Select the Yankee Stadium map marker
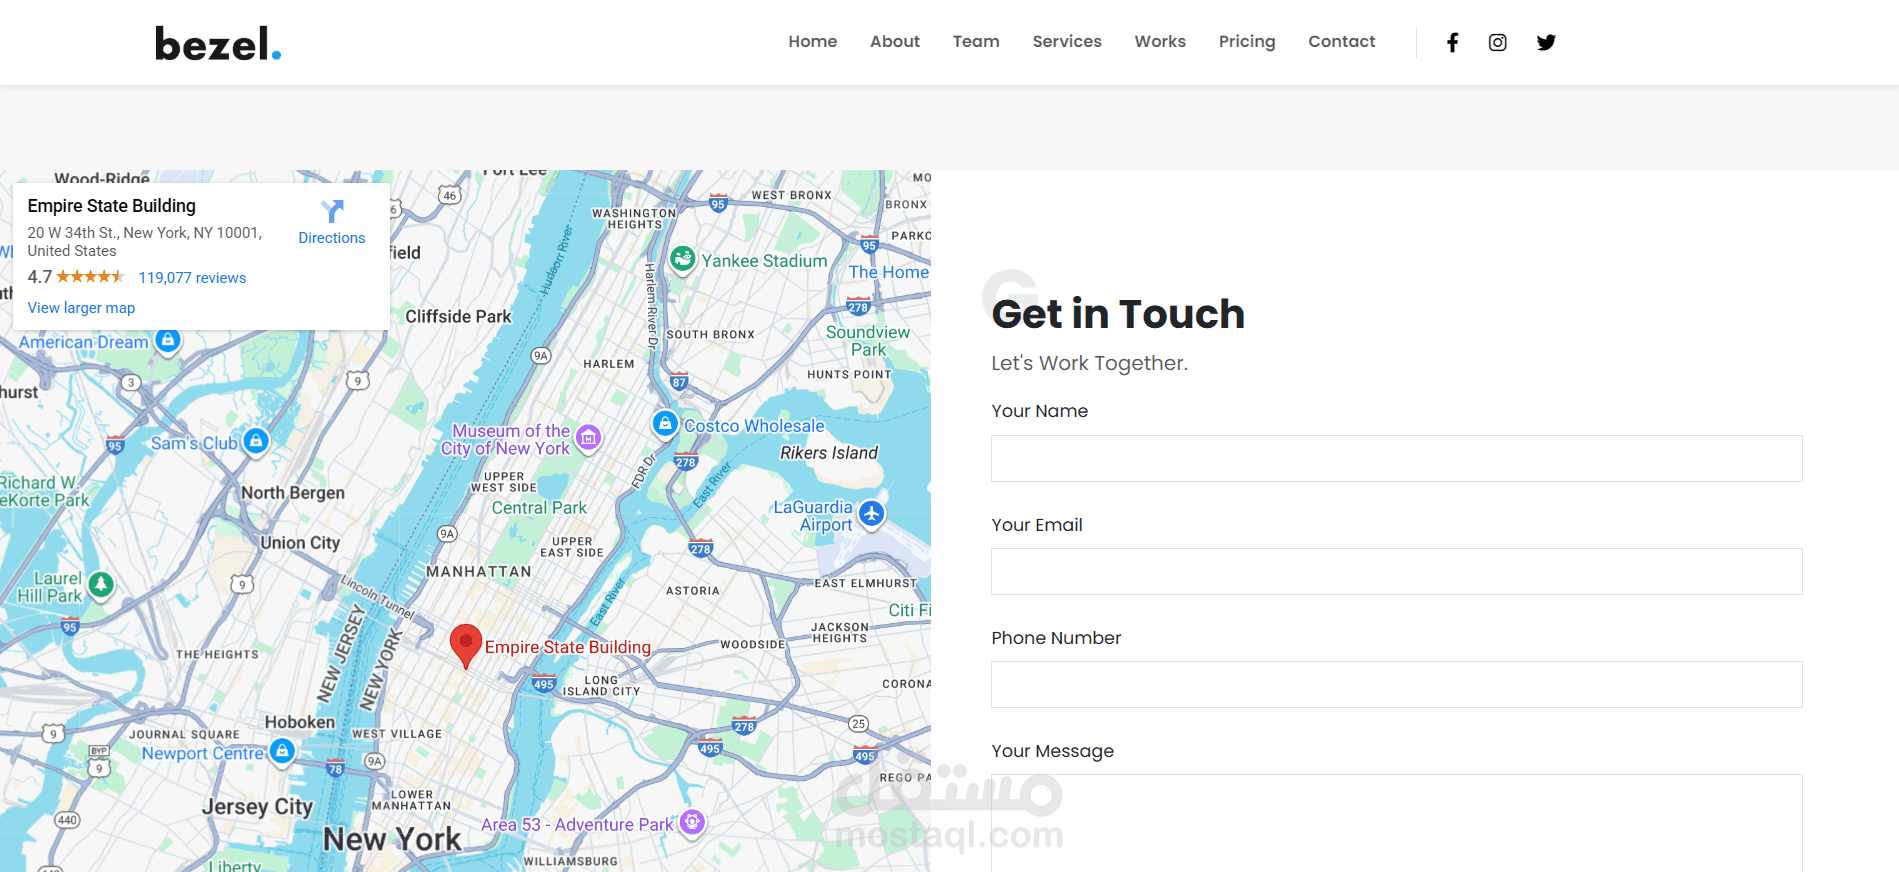The height and width of the screenshot is (872, 1899). pos(683,259)
